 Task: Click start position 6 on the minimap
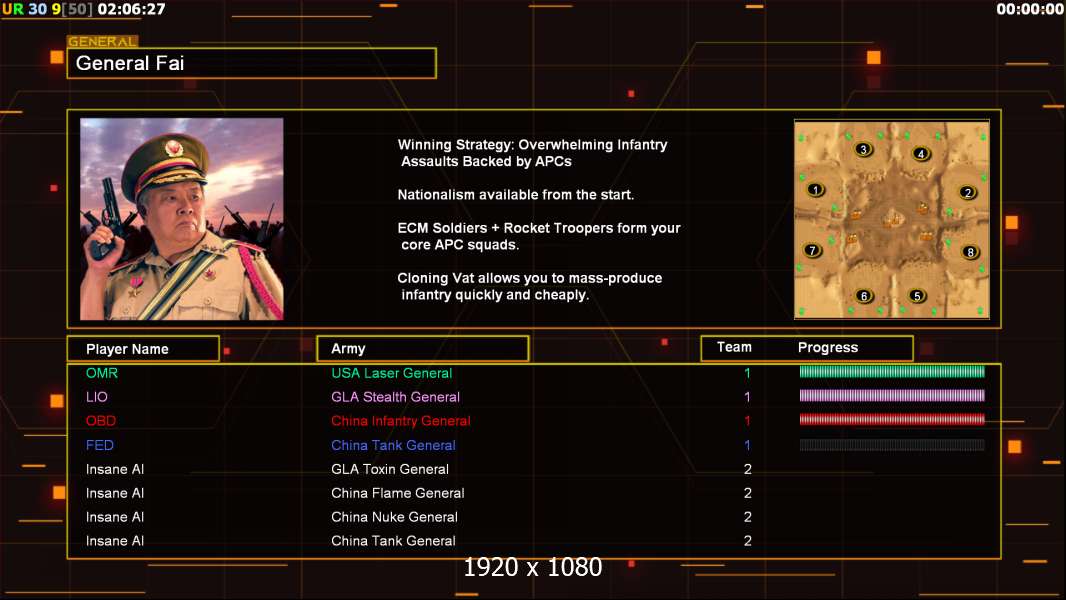pos(864,296)
